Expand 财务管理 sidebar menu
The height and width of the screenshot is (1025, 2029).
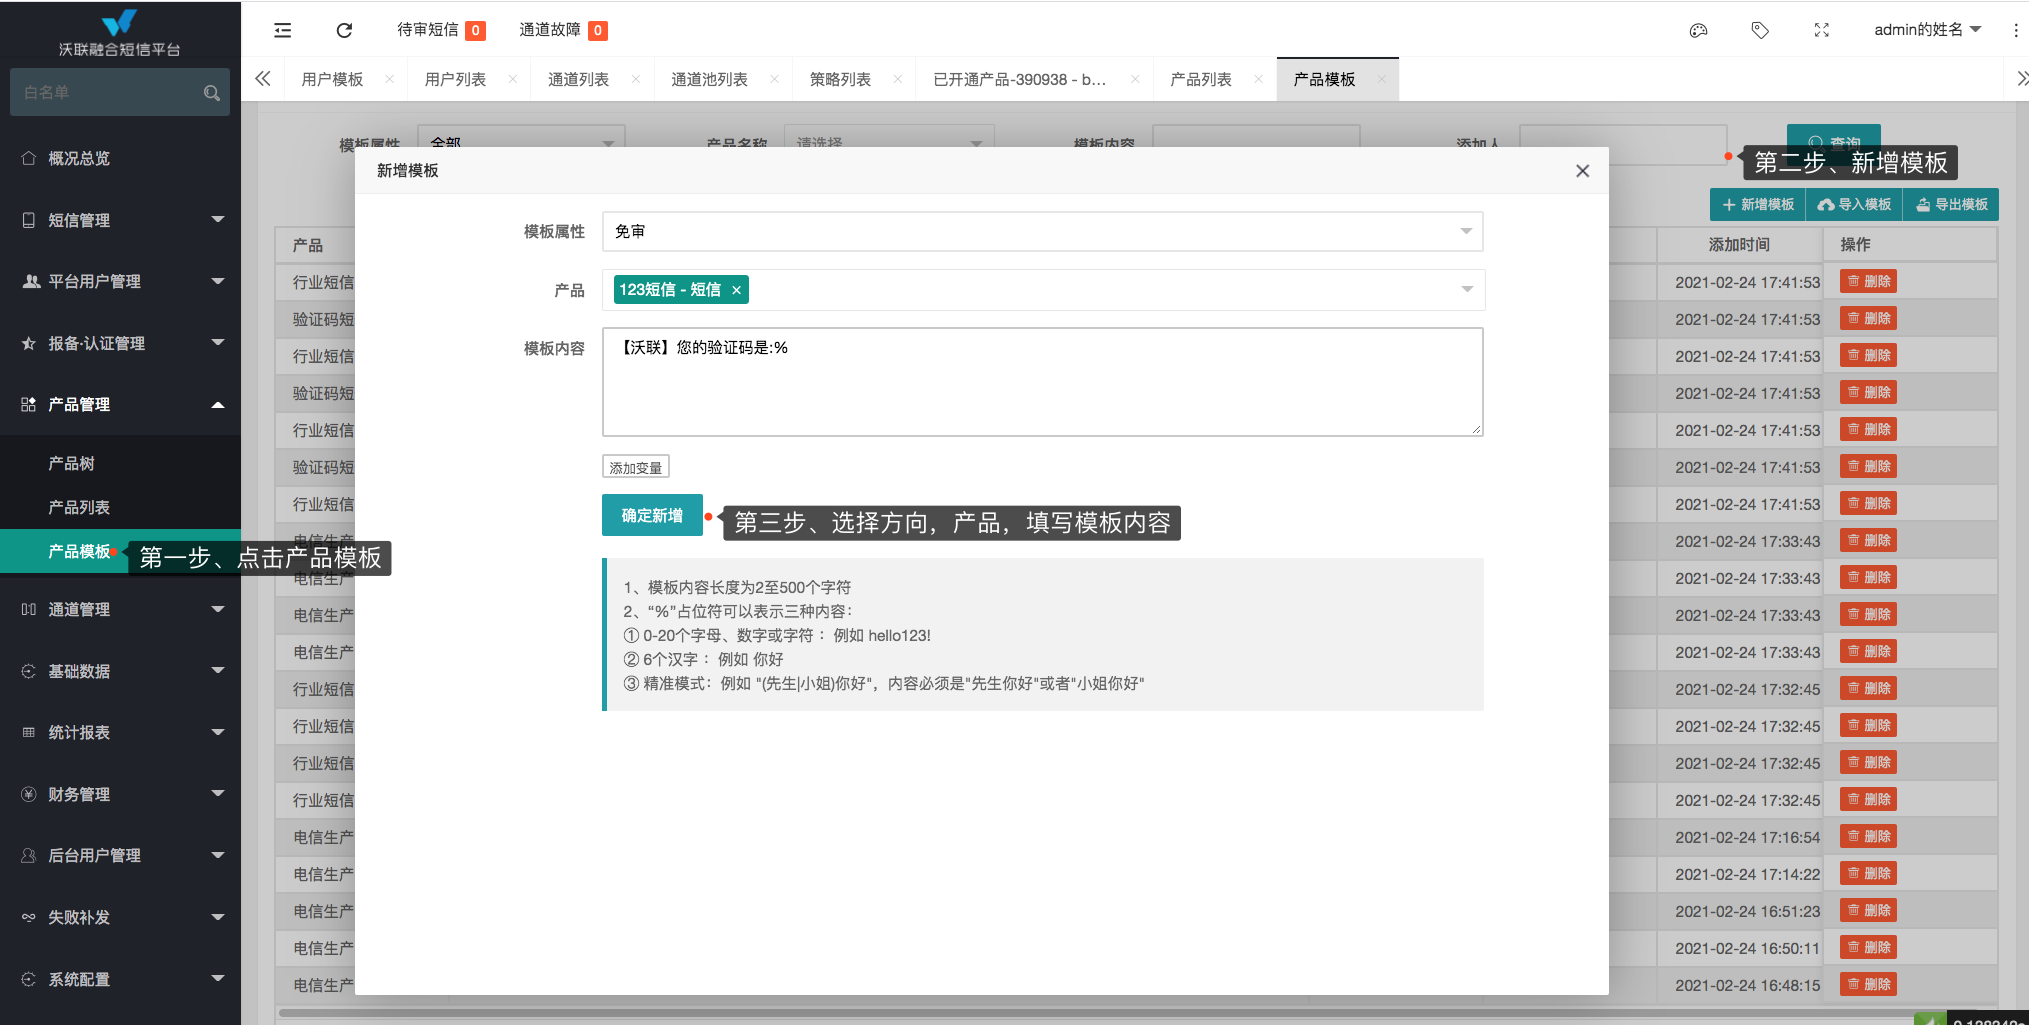(120, 794)
